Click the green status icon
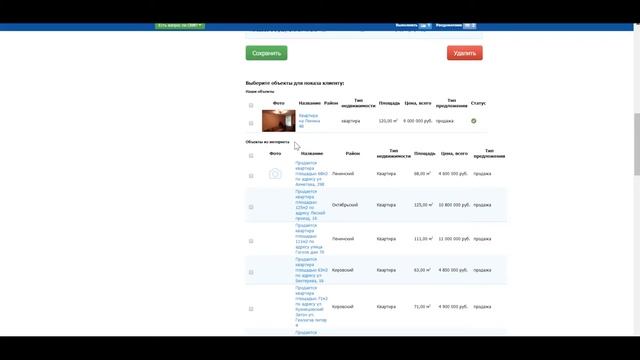Viewport: 640px width, 360px height. (x=473, y=121)
